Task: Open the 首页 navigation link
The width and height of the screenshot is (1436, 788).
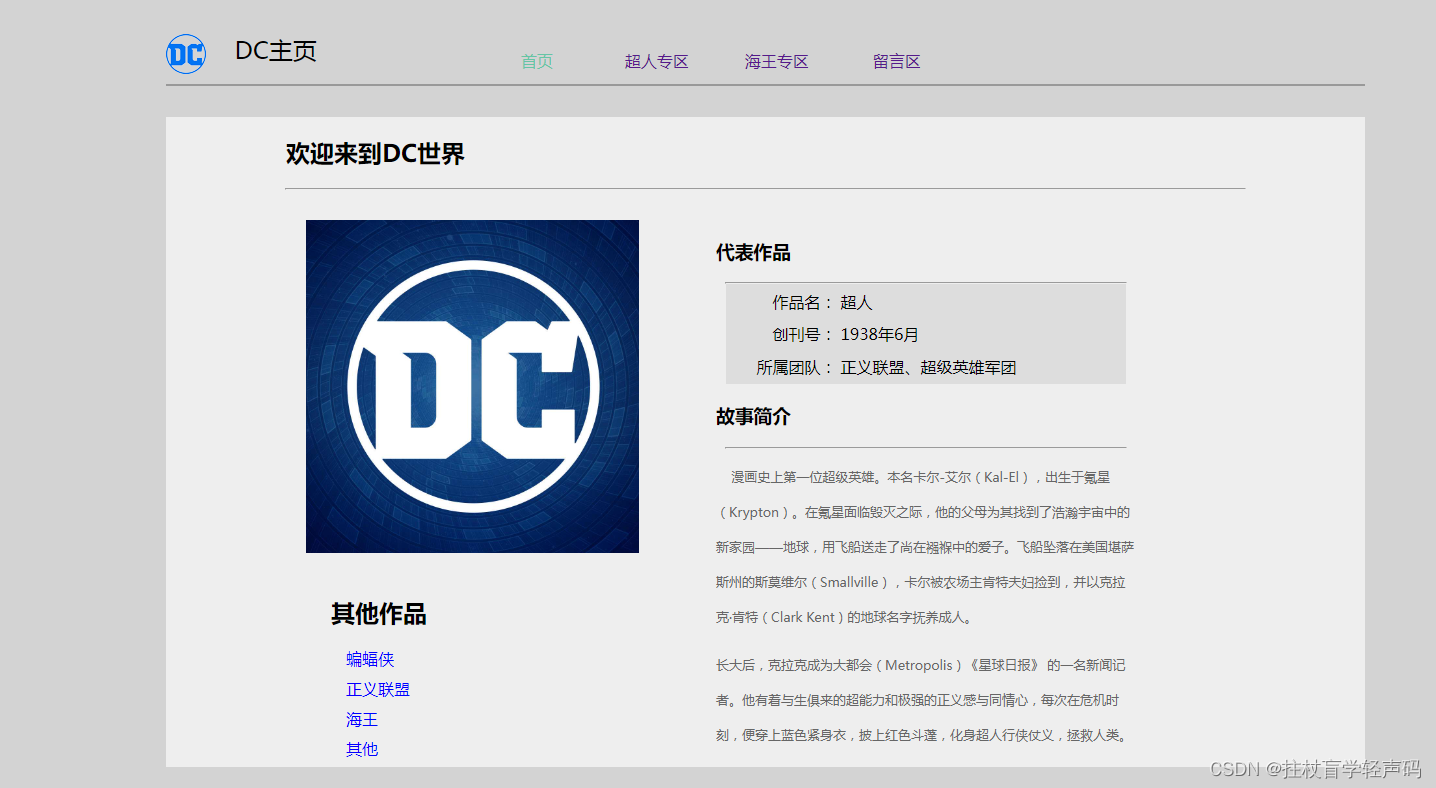Action: 537,62
